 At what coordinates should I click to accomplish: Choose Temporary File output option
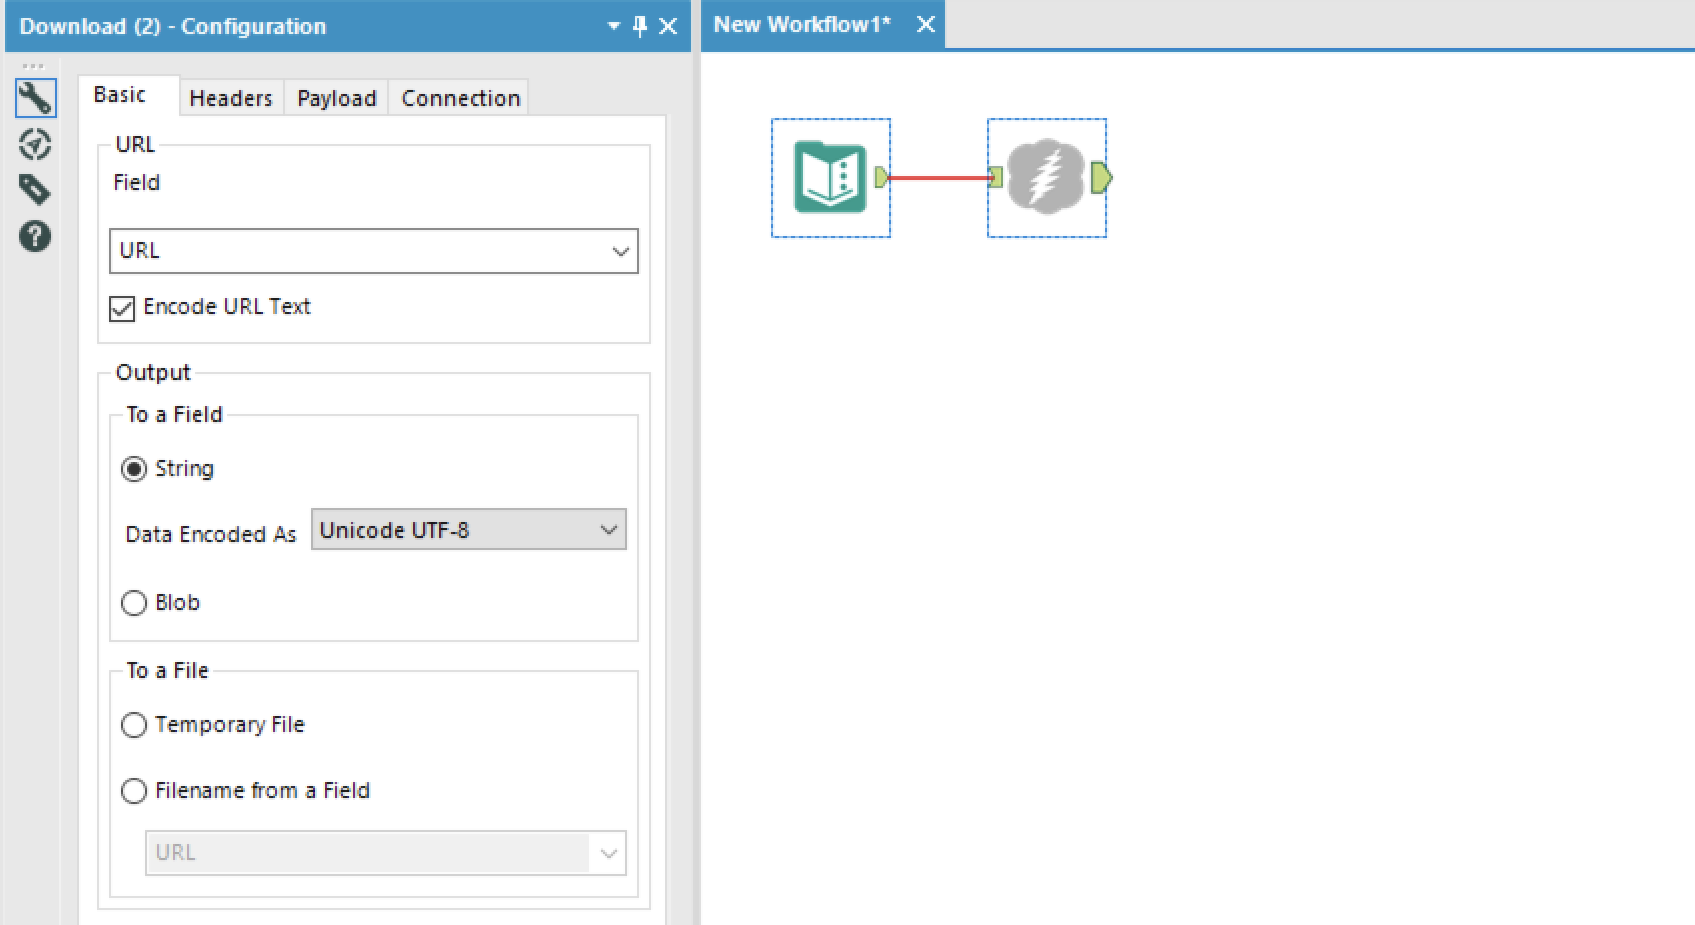pos(134,725)
